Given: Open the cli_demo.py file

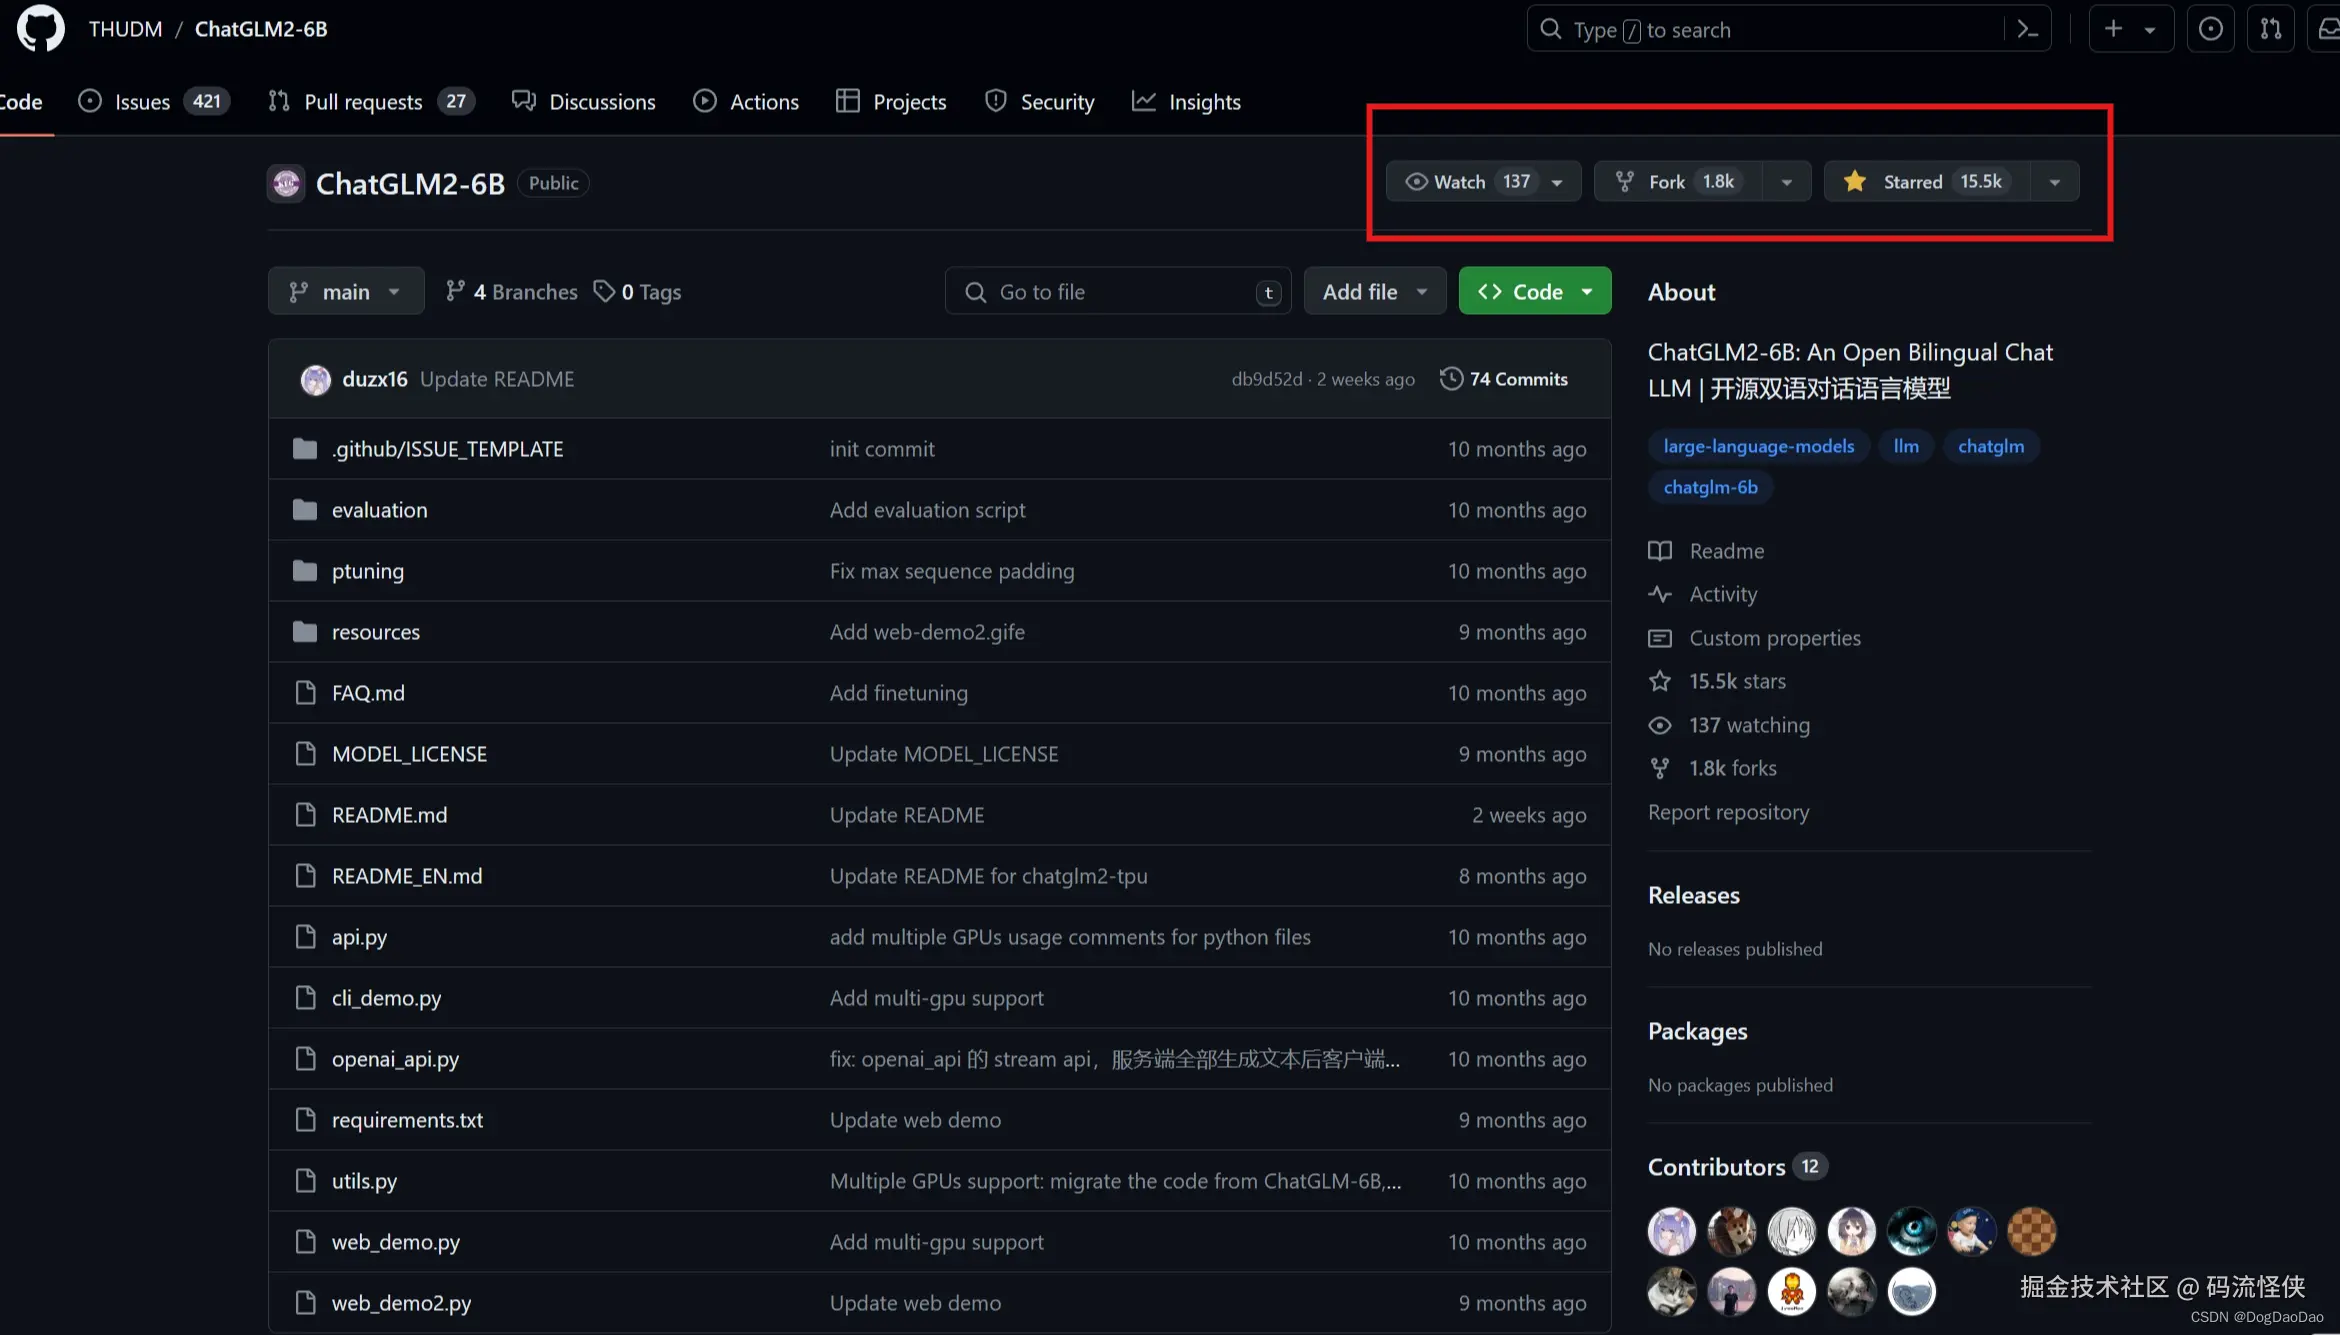Looking at the screenshot, I should coord(386,998).
